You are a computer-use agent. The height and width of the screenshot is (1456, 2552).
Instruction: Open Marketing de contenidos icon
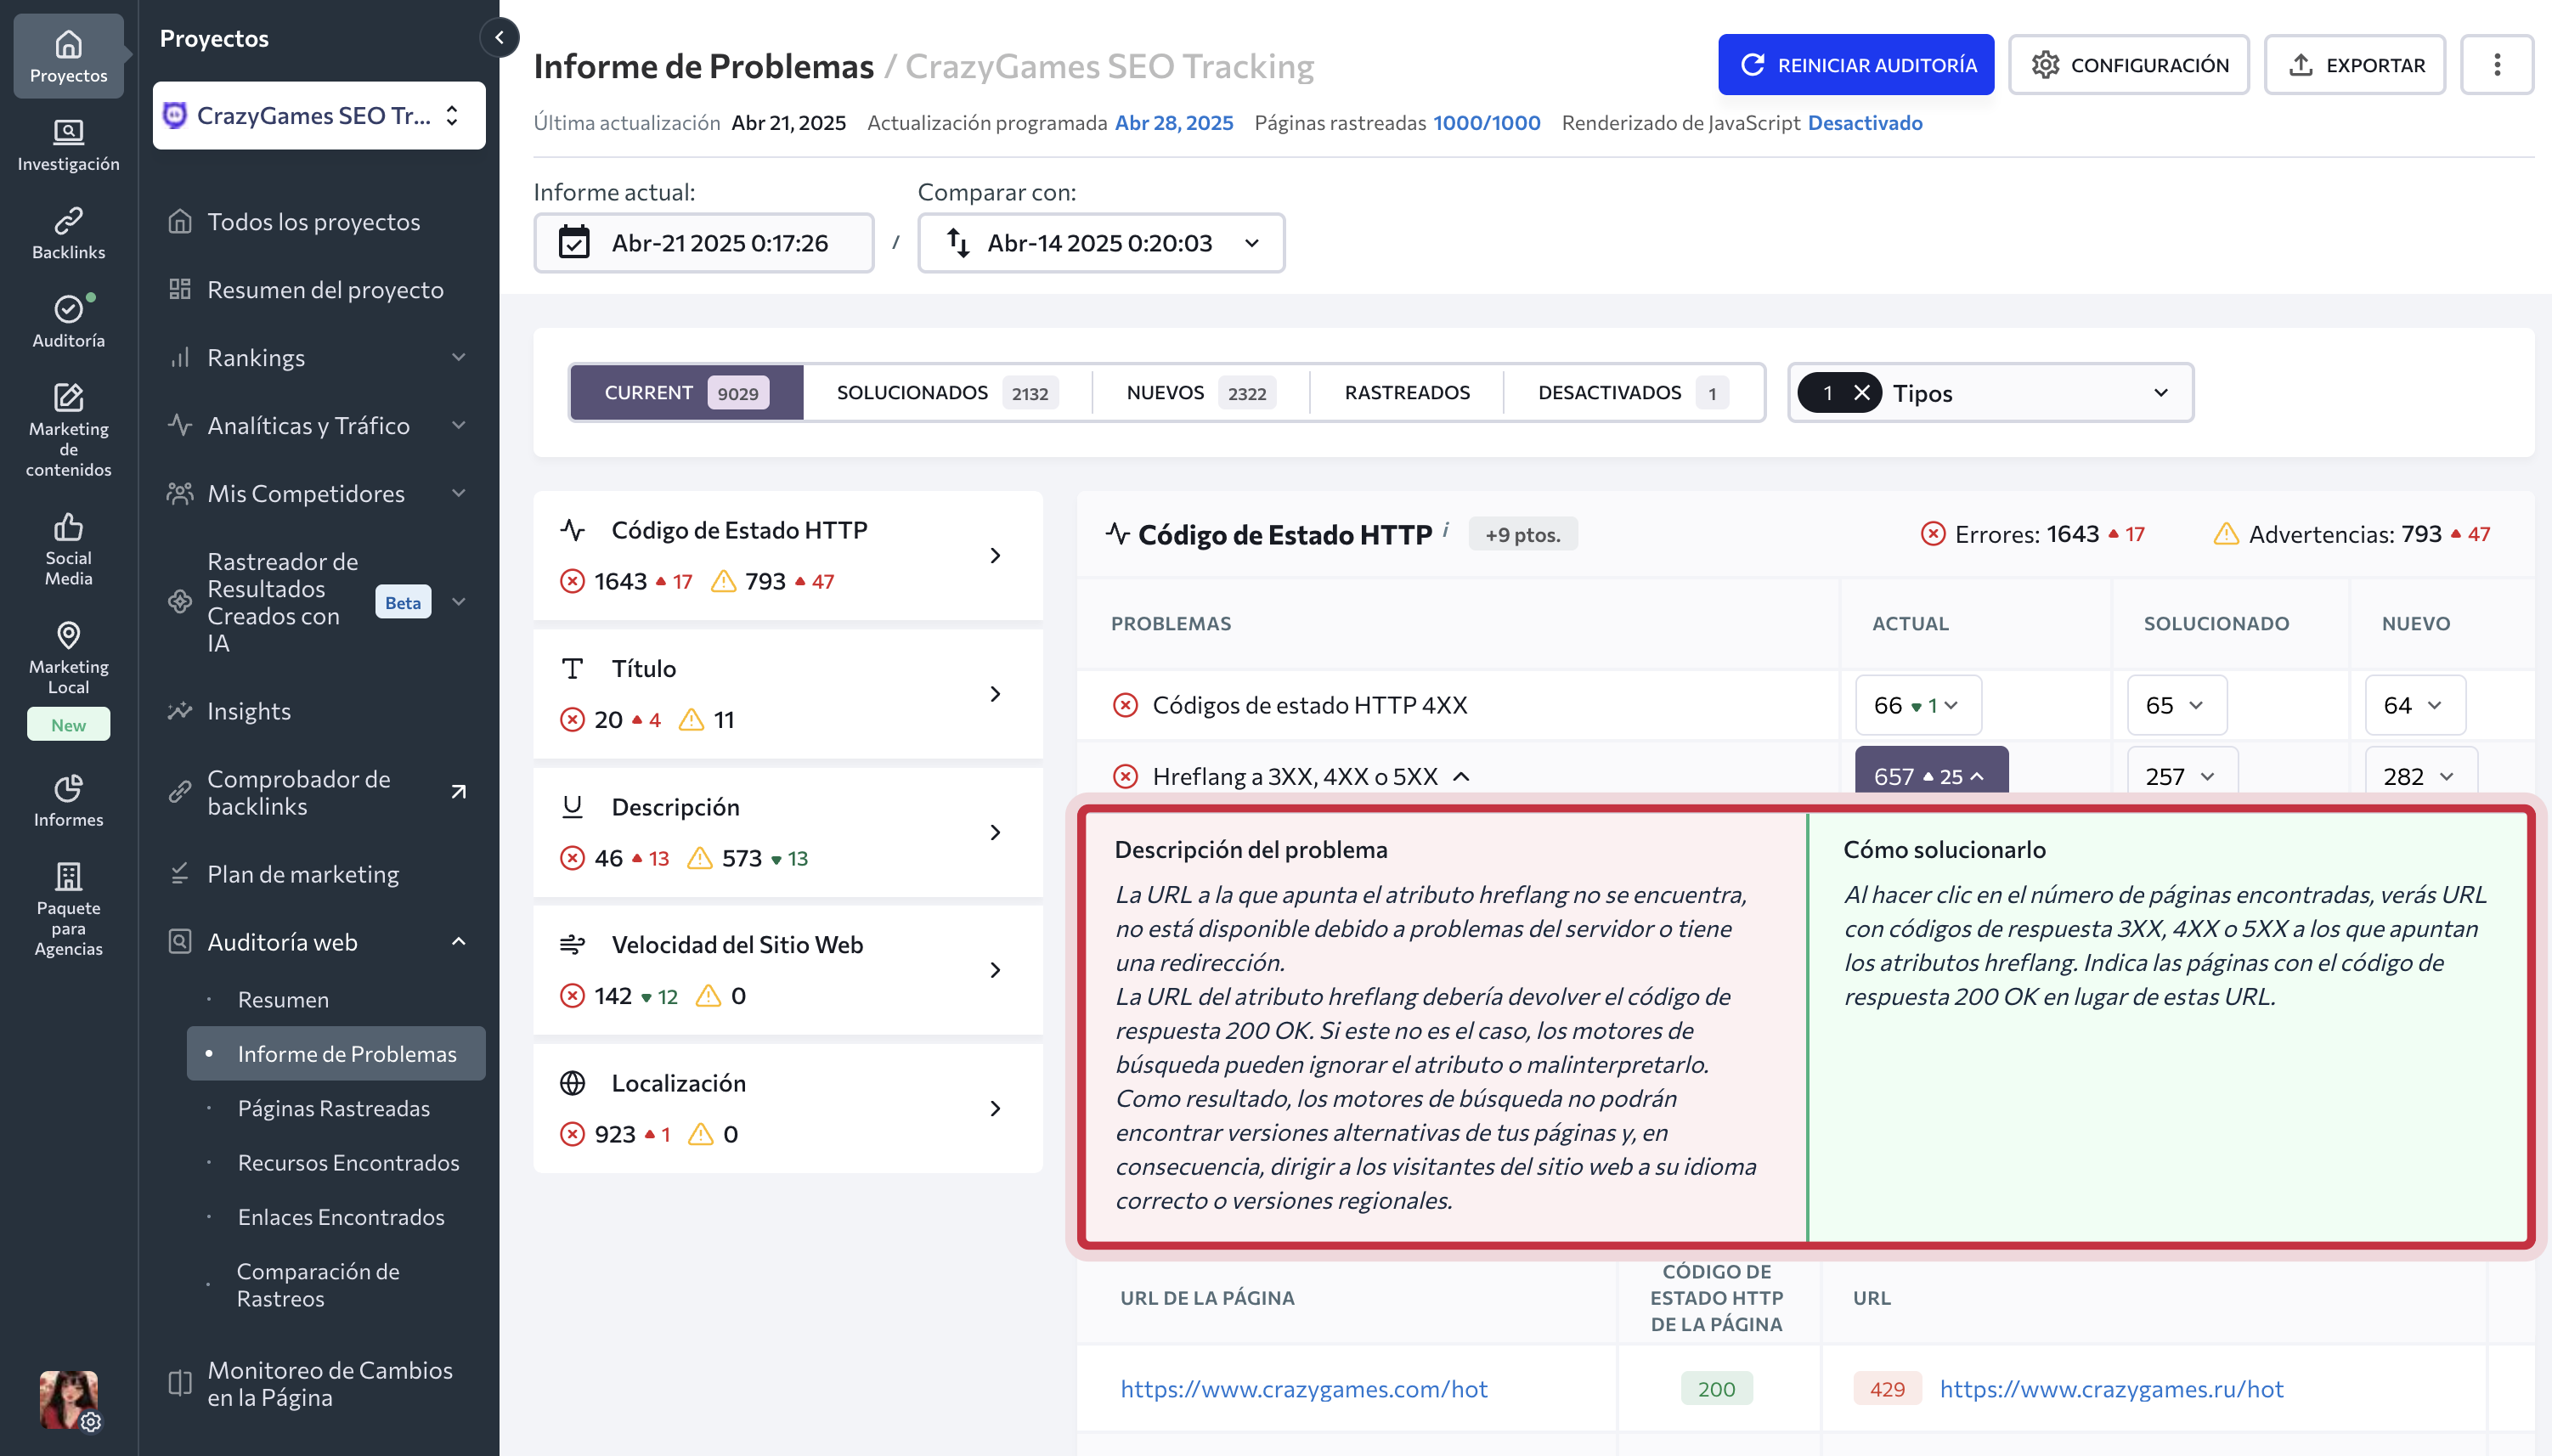click(68, 398)
